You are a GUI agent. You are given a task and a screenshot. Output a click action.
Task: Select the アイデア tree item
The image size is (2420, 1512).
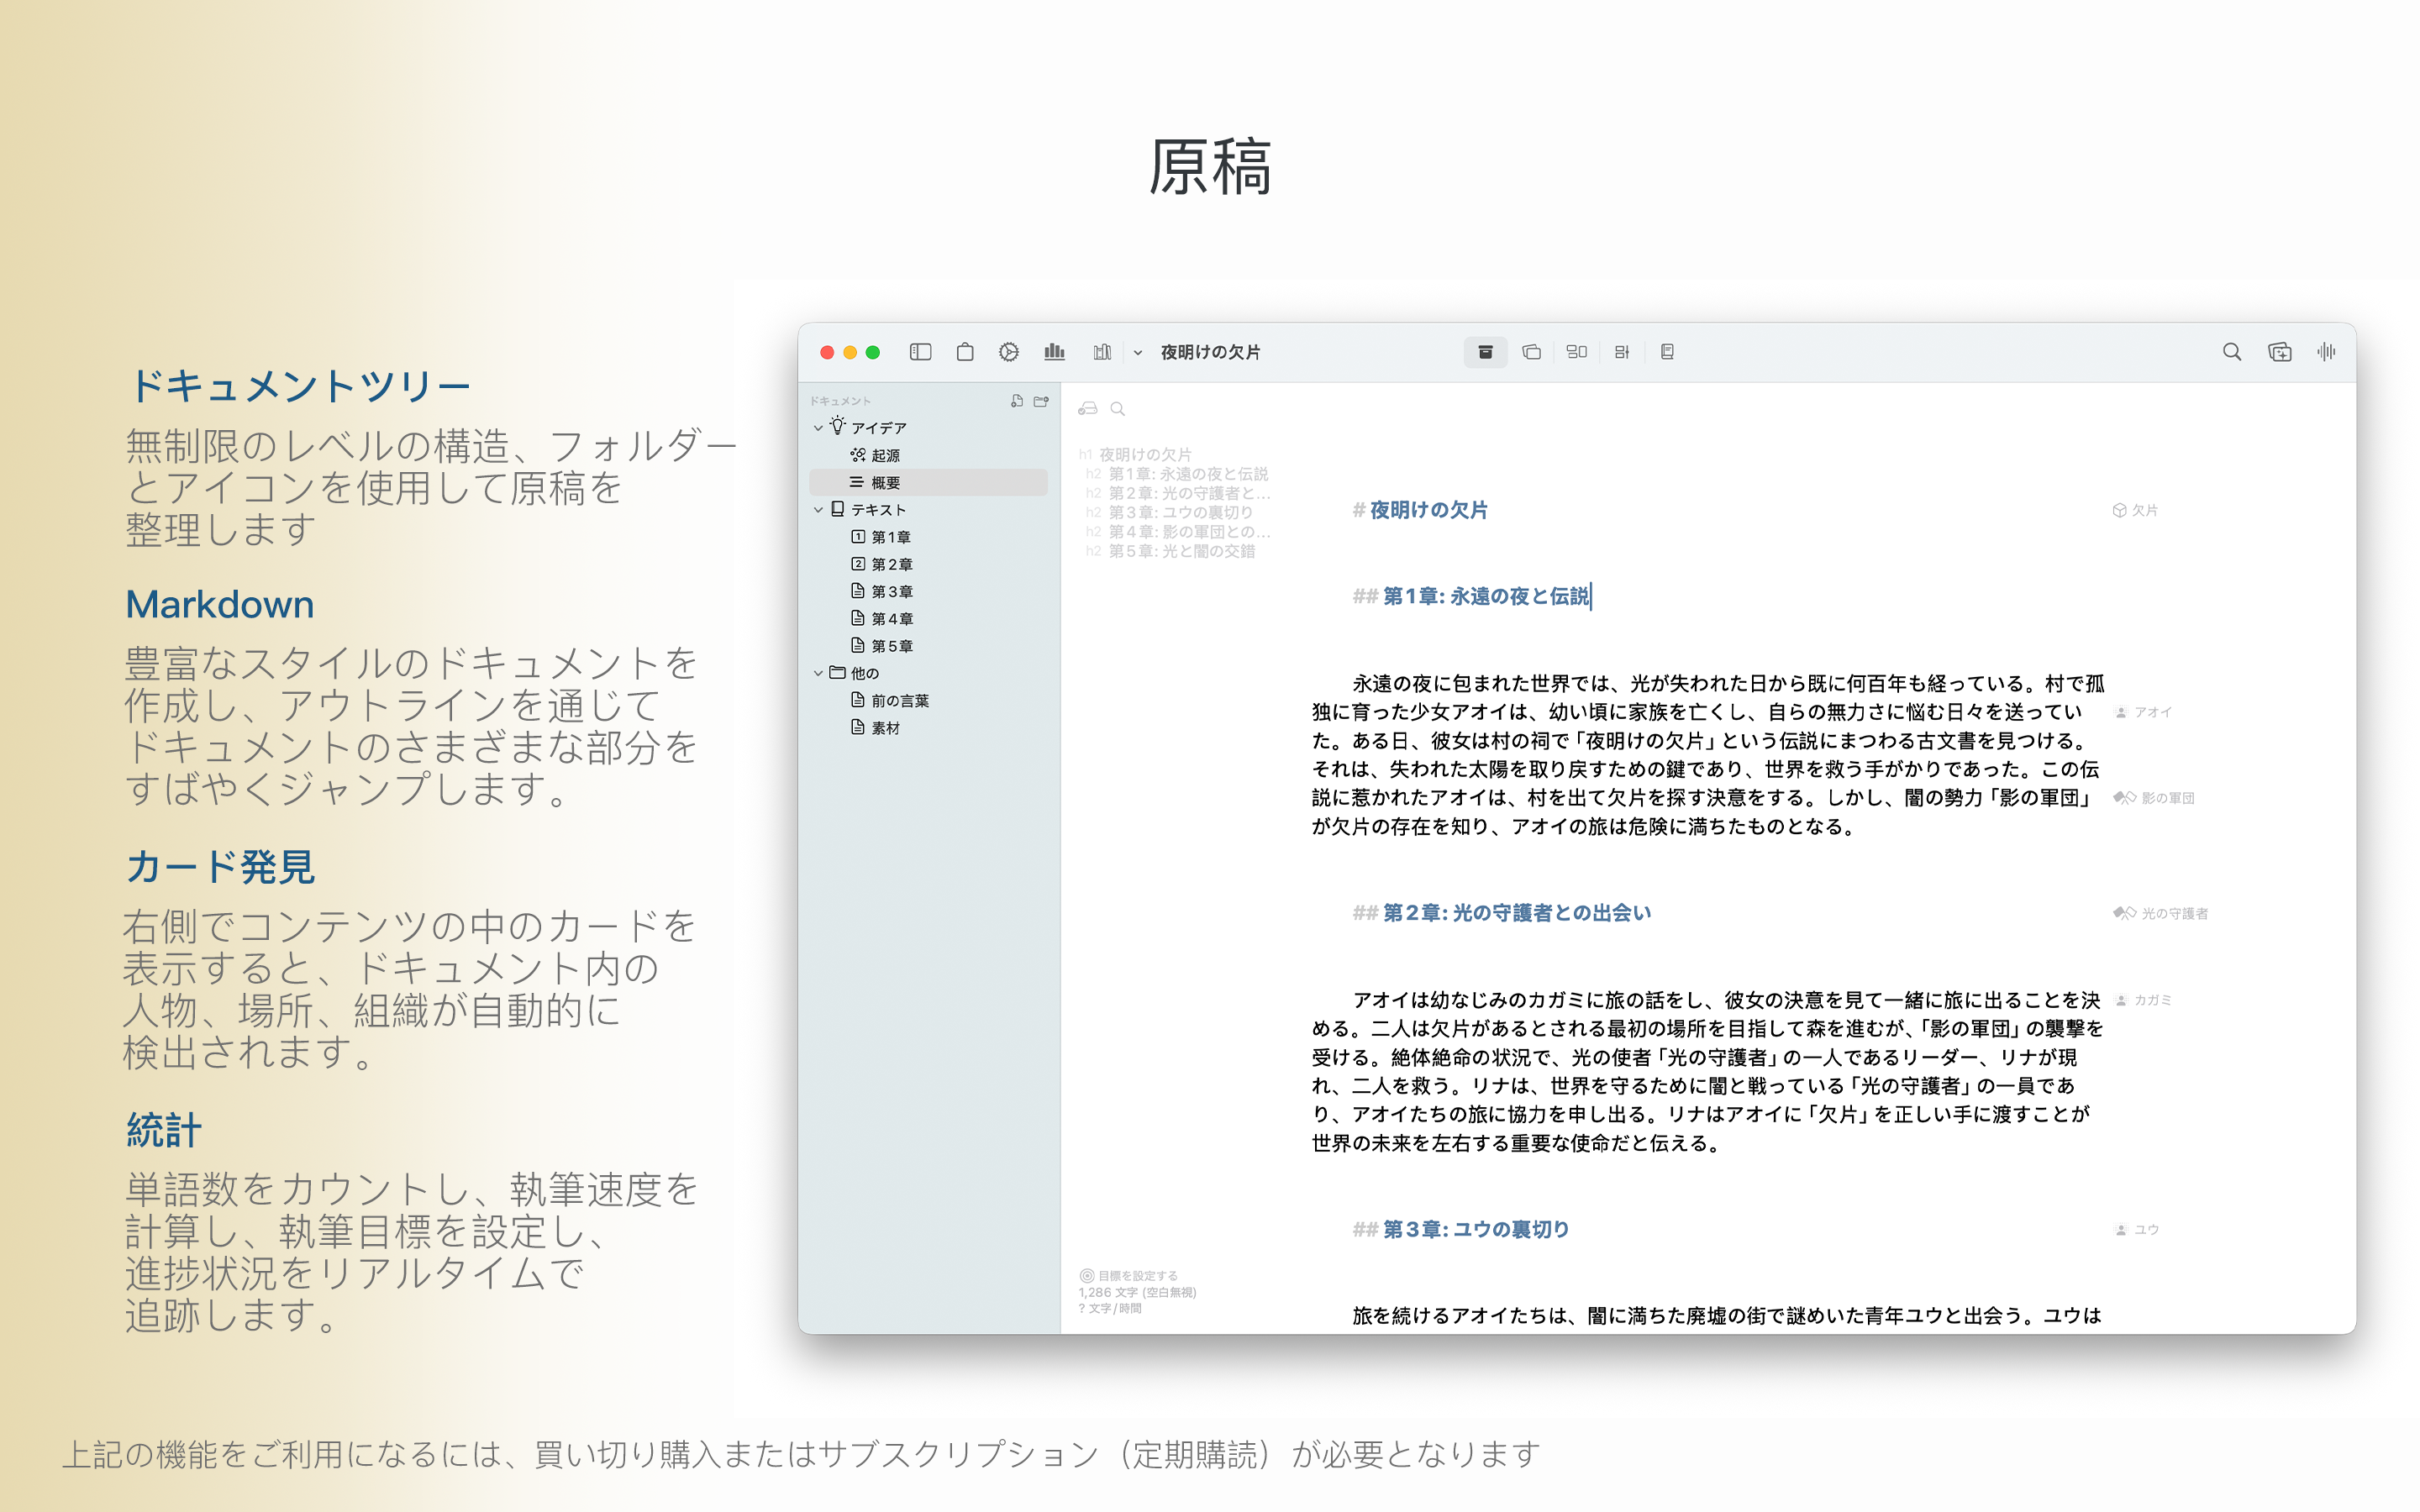click(879, 428)
